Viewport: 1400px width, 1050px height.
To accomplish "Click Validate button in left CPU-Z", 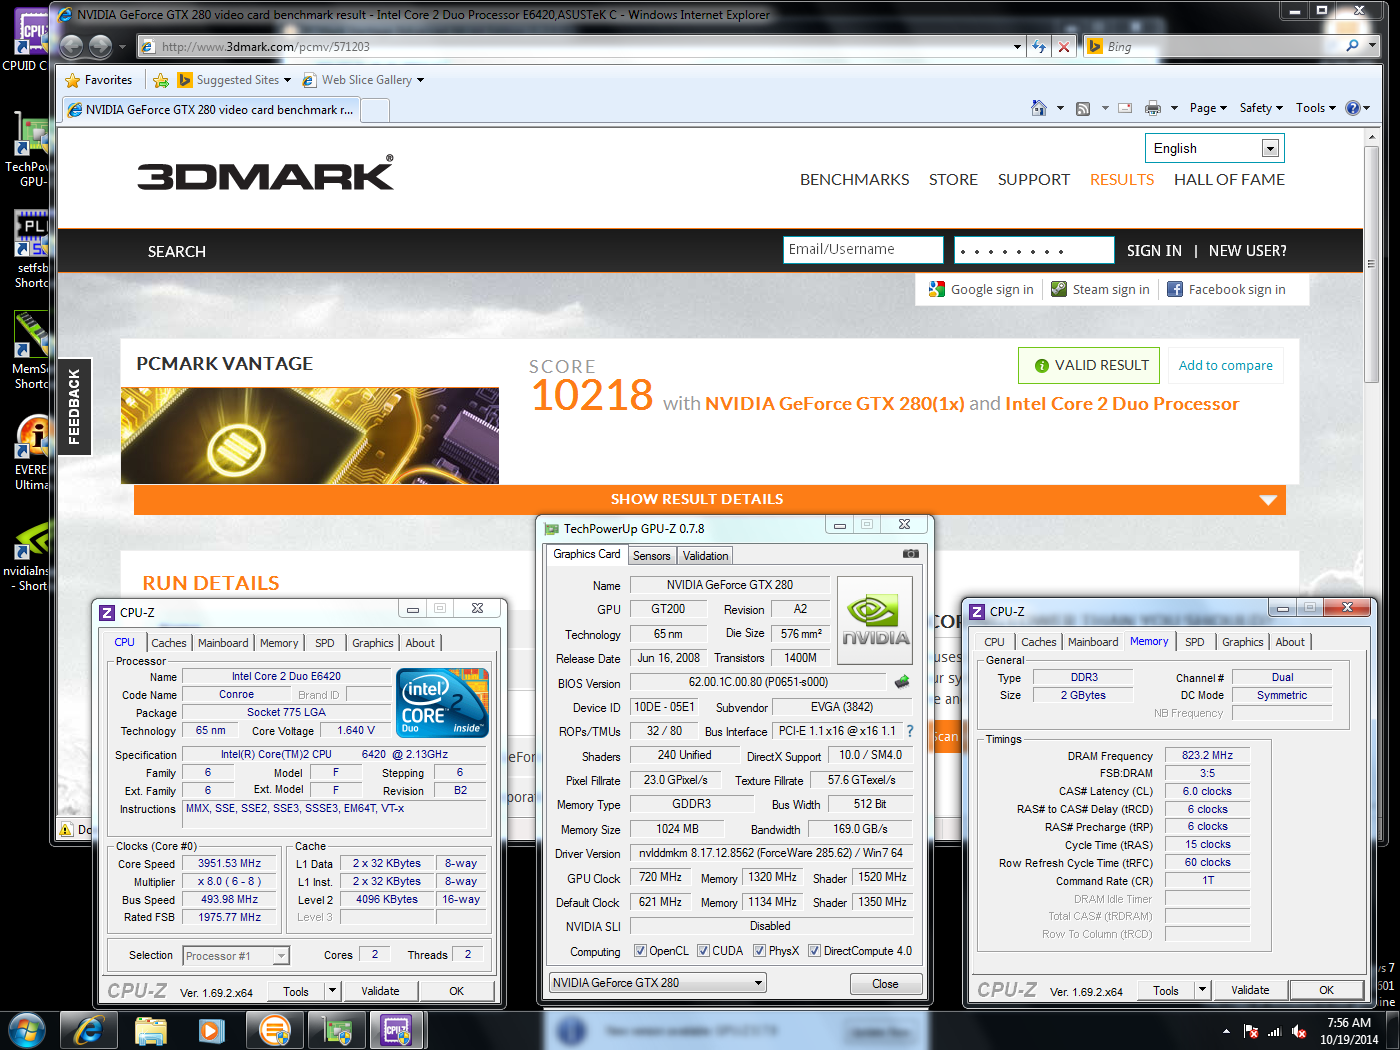I will point(380,991).
